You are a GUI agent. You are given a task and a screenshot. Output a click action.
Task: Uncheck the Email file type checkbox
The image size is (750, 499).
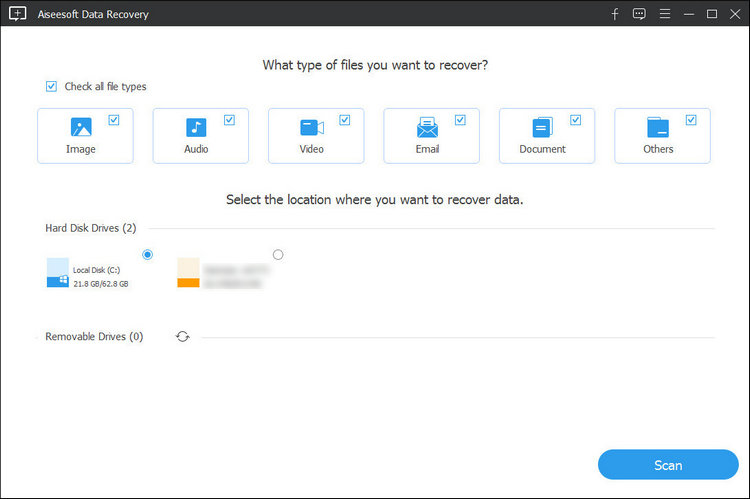coord(460,120)
